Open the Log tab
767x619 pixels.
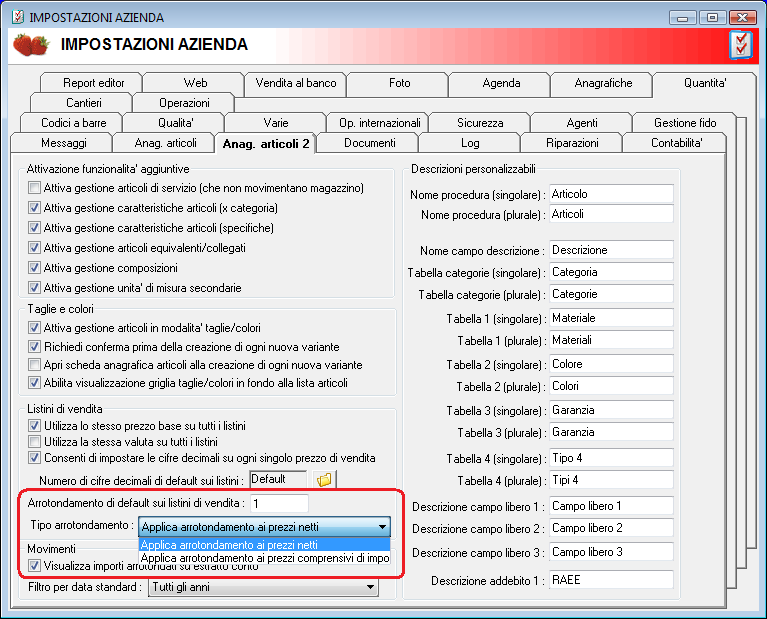coord(470,143)
